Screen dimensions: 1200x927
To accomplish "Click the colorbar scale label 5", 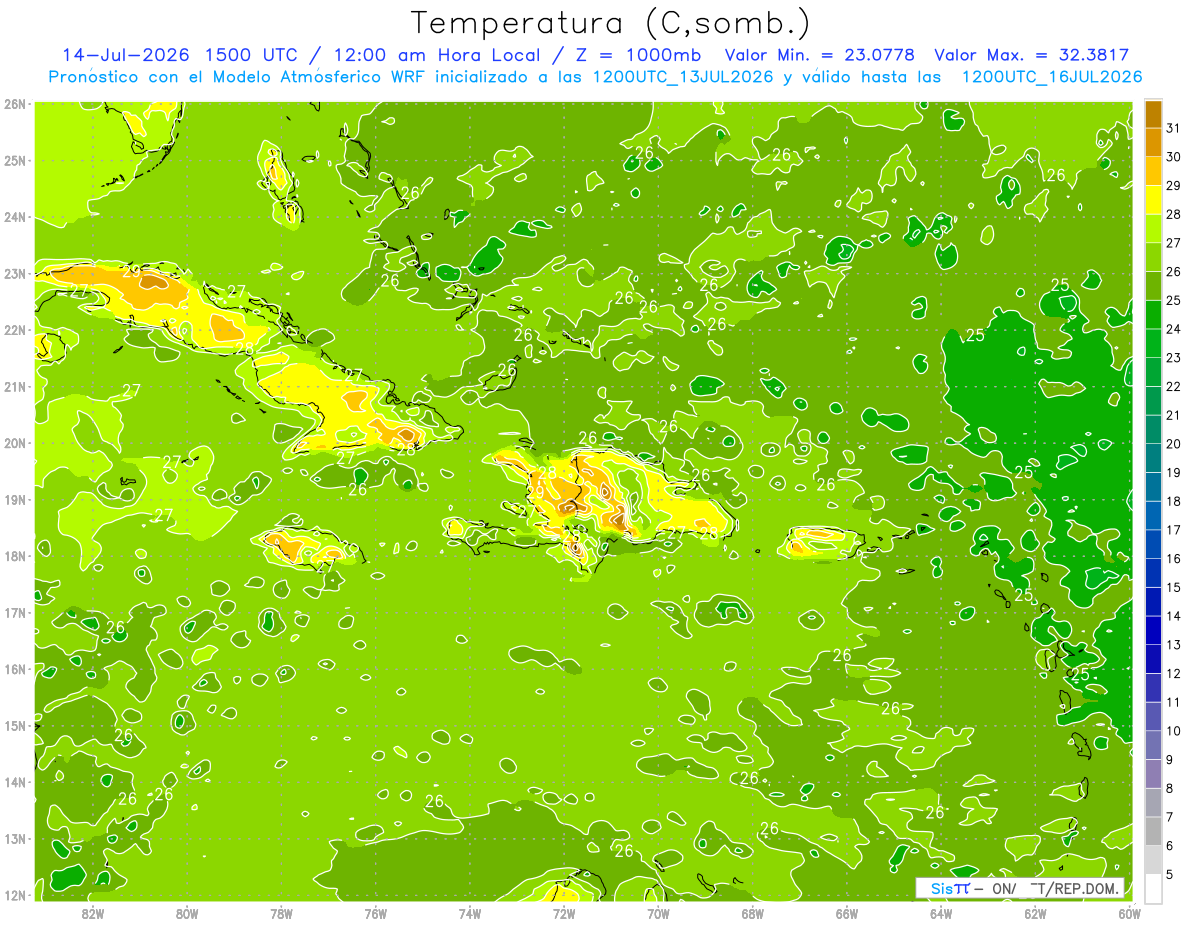I will coord(1169,874).
